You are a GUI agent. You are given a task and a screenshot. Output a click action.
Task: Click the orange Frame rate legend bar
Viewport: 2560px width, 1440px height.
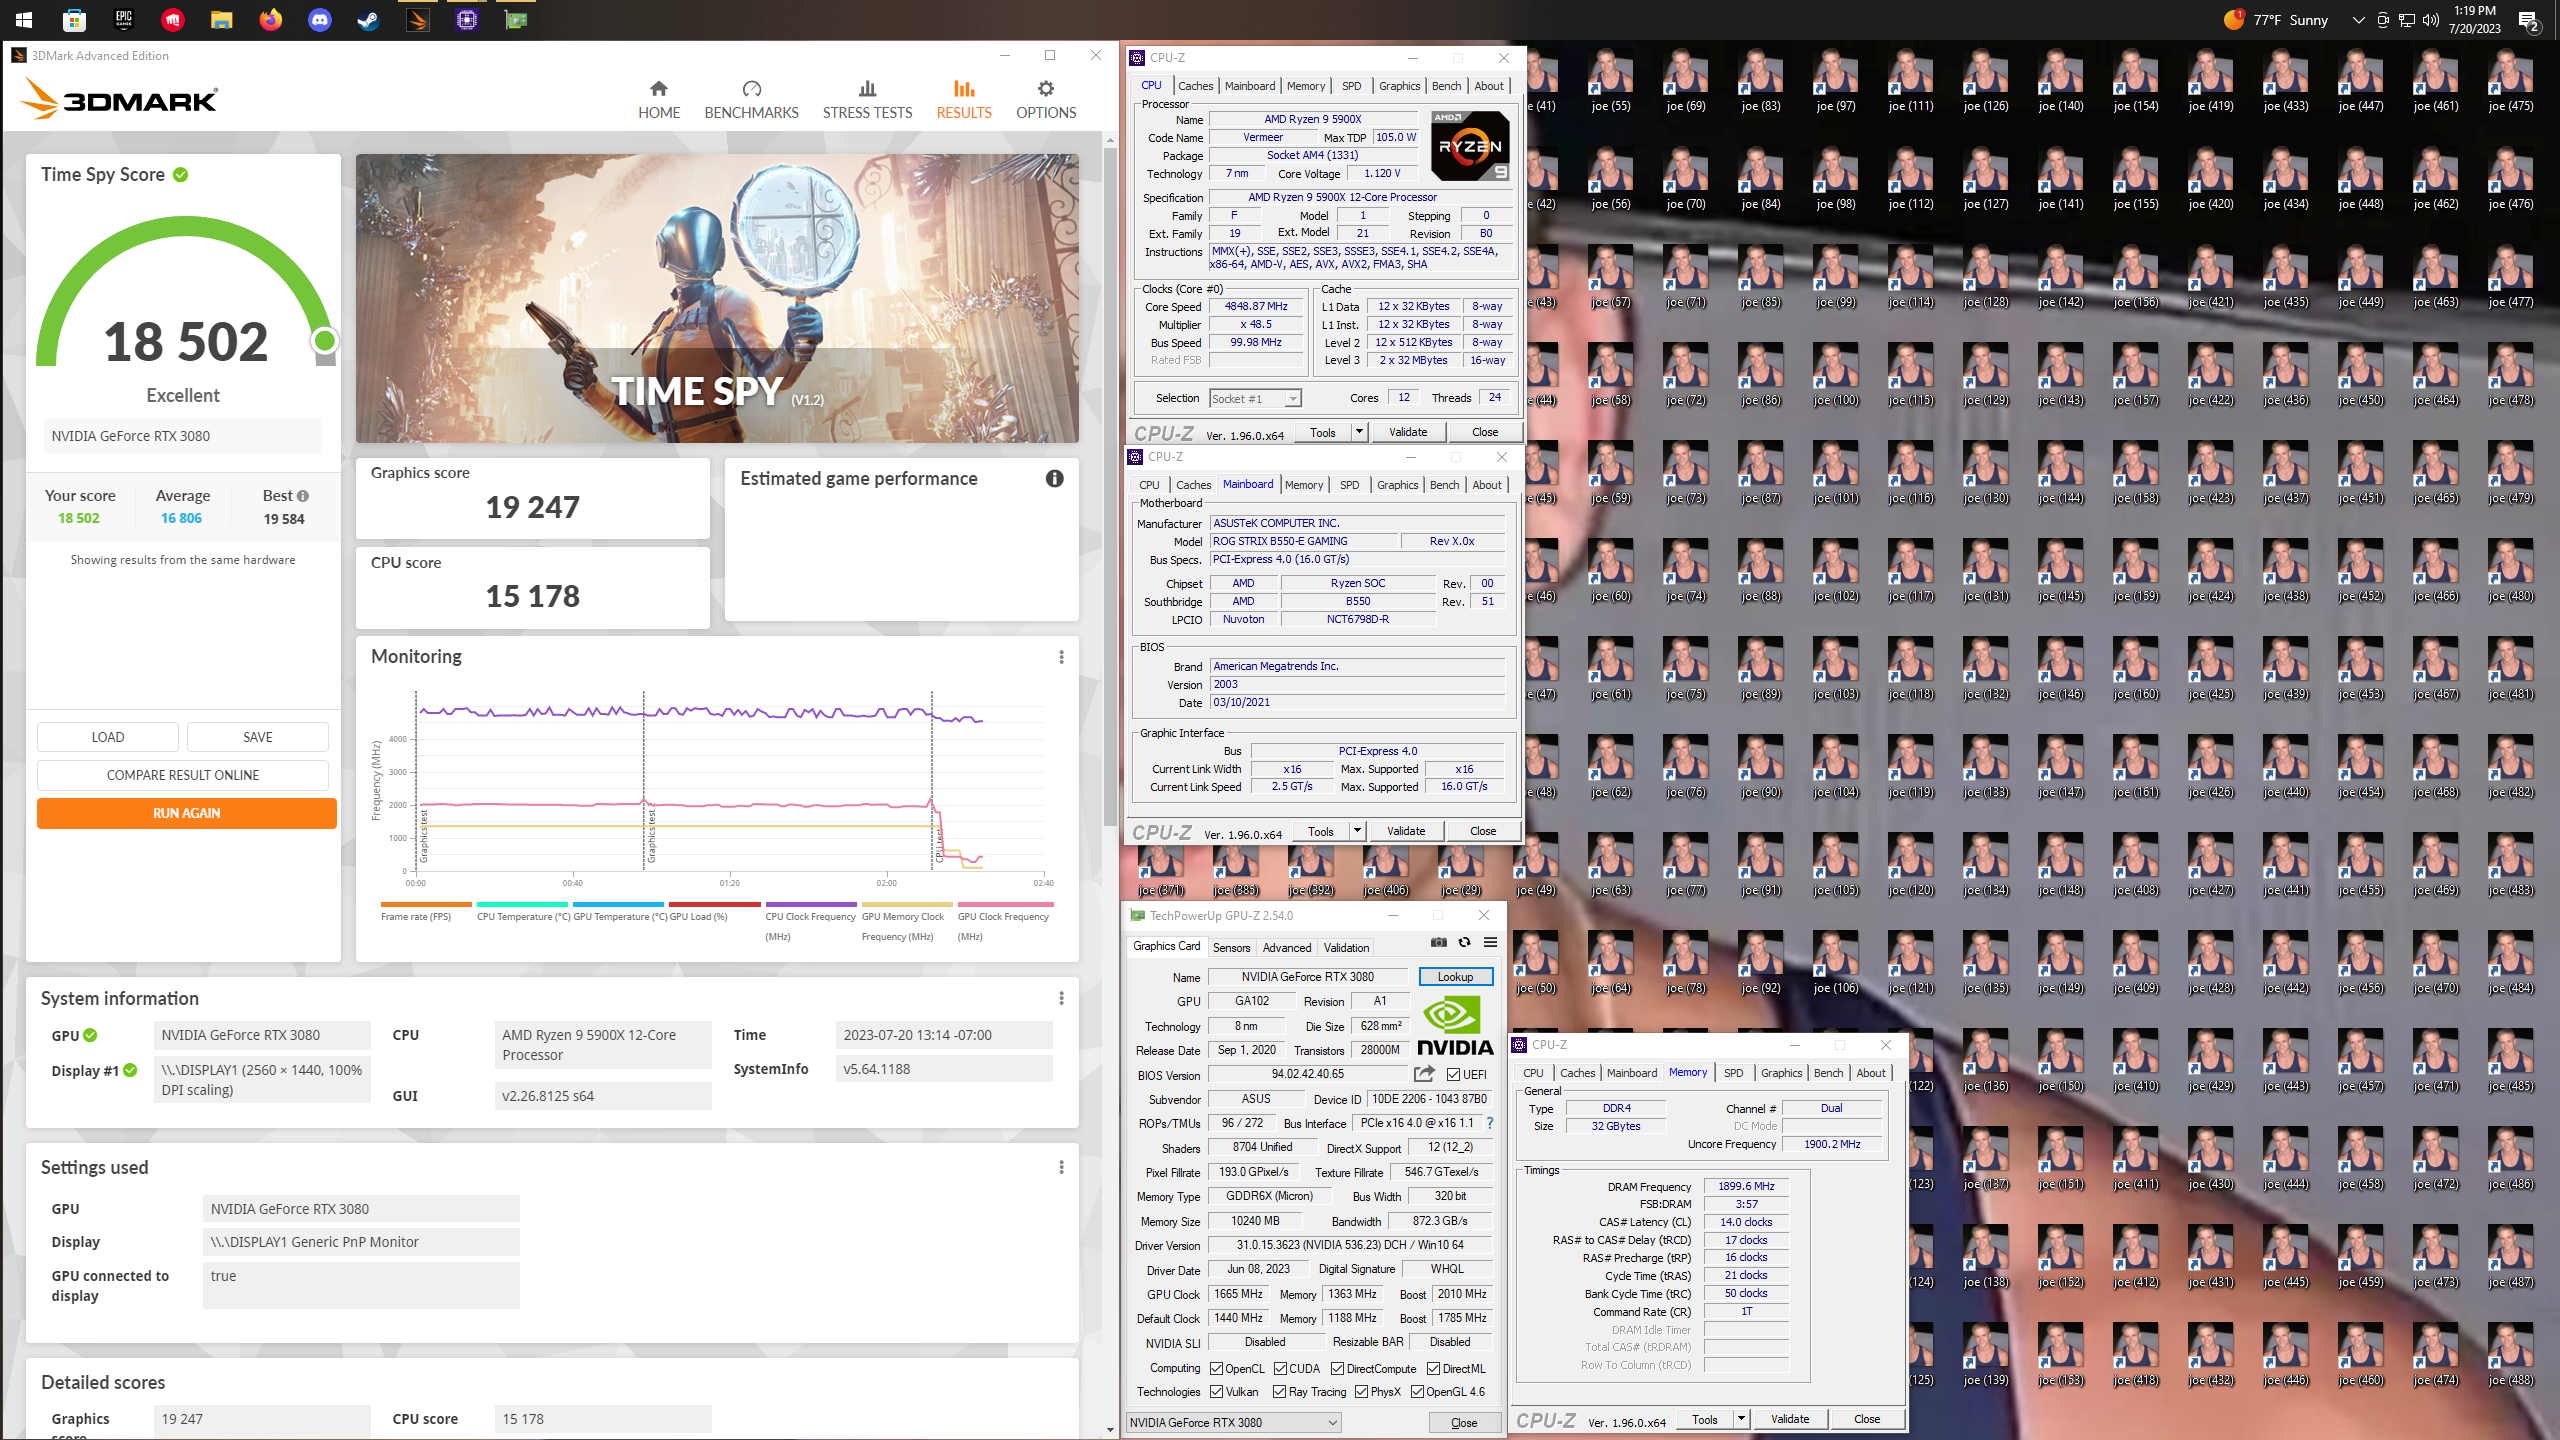[426, 904]
